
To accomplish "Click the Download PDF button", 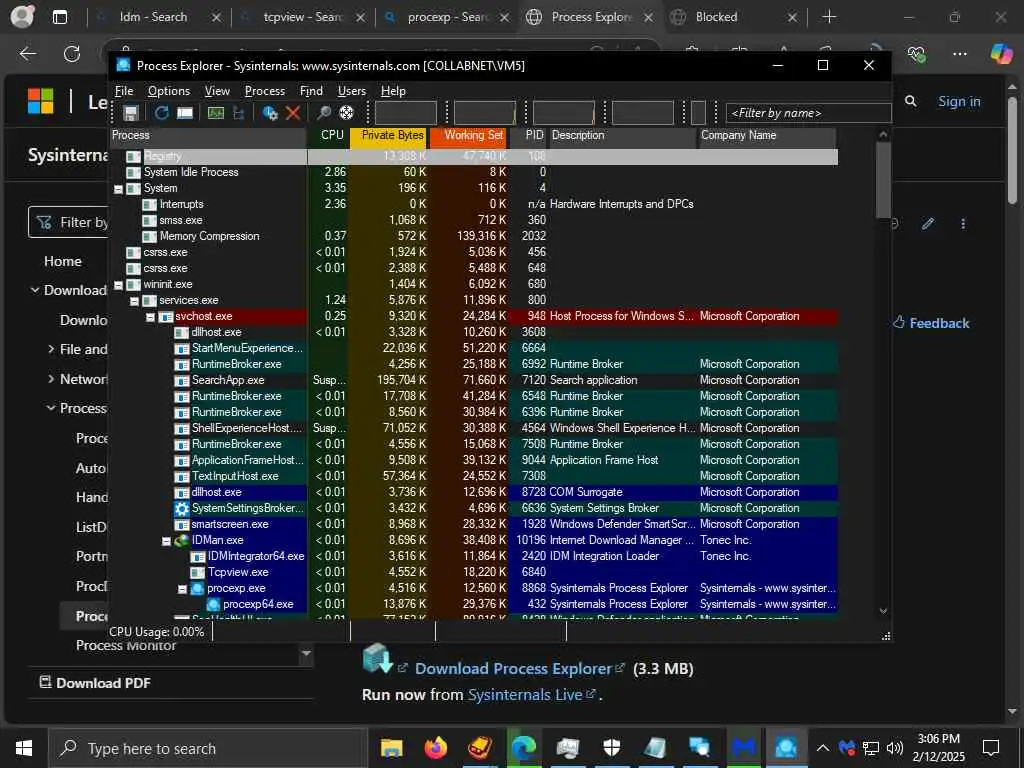I will pos(95,683).
